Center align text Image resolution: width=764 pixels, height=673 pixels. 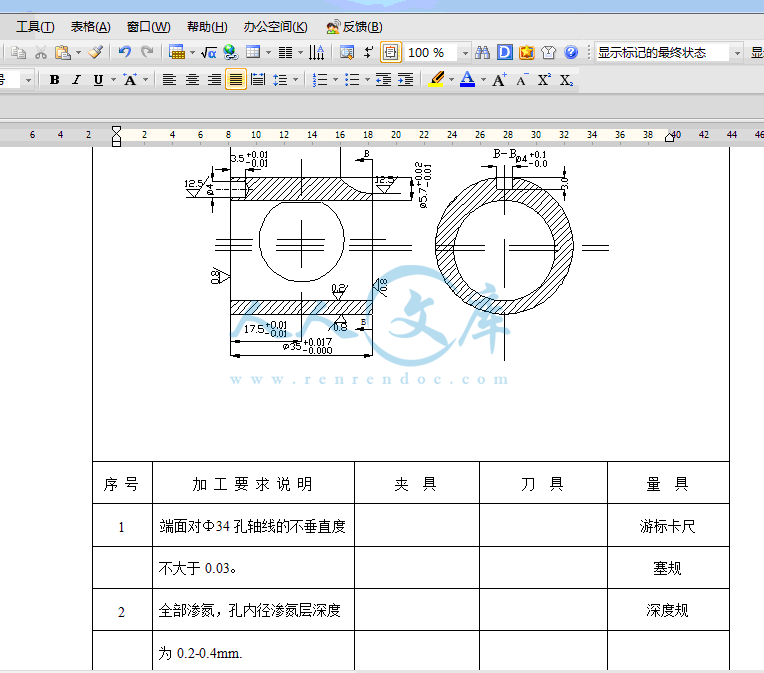tap(191, 79)
